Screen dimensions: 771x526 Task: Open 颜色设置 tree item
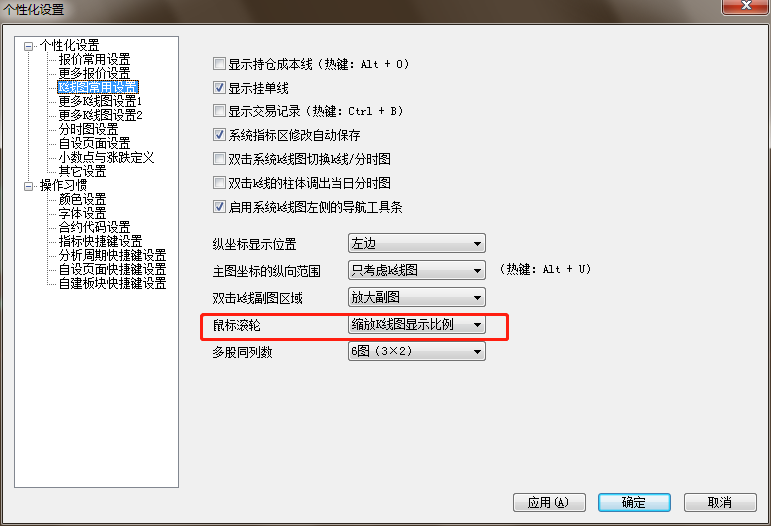[x=83, y=199]
